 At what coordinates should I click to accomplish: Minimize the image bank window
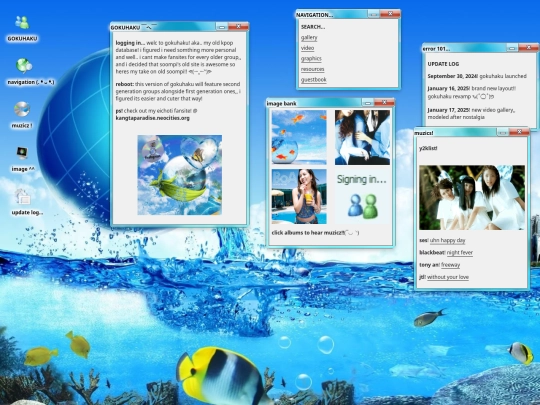(368, 102)
